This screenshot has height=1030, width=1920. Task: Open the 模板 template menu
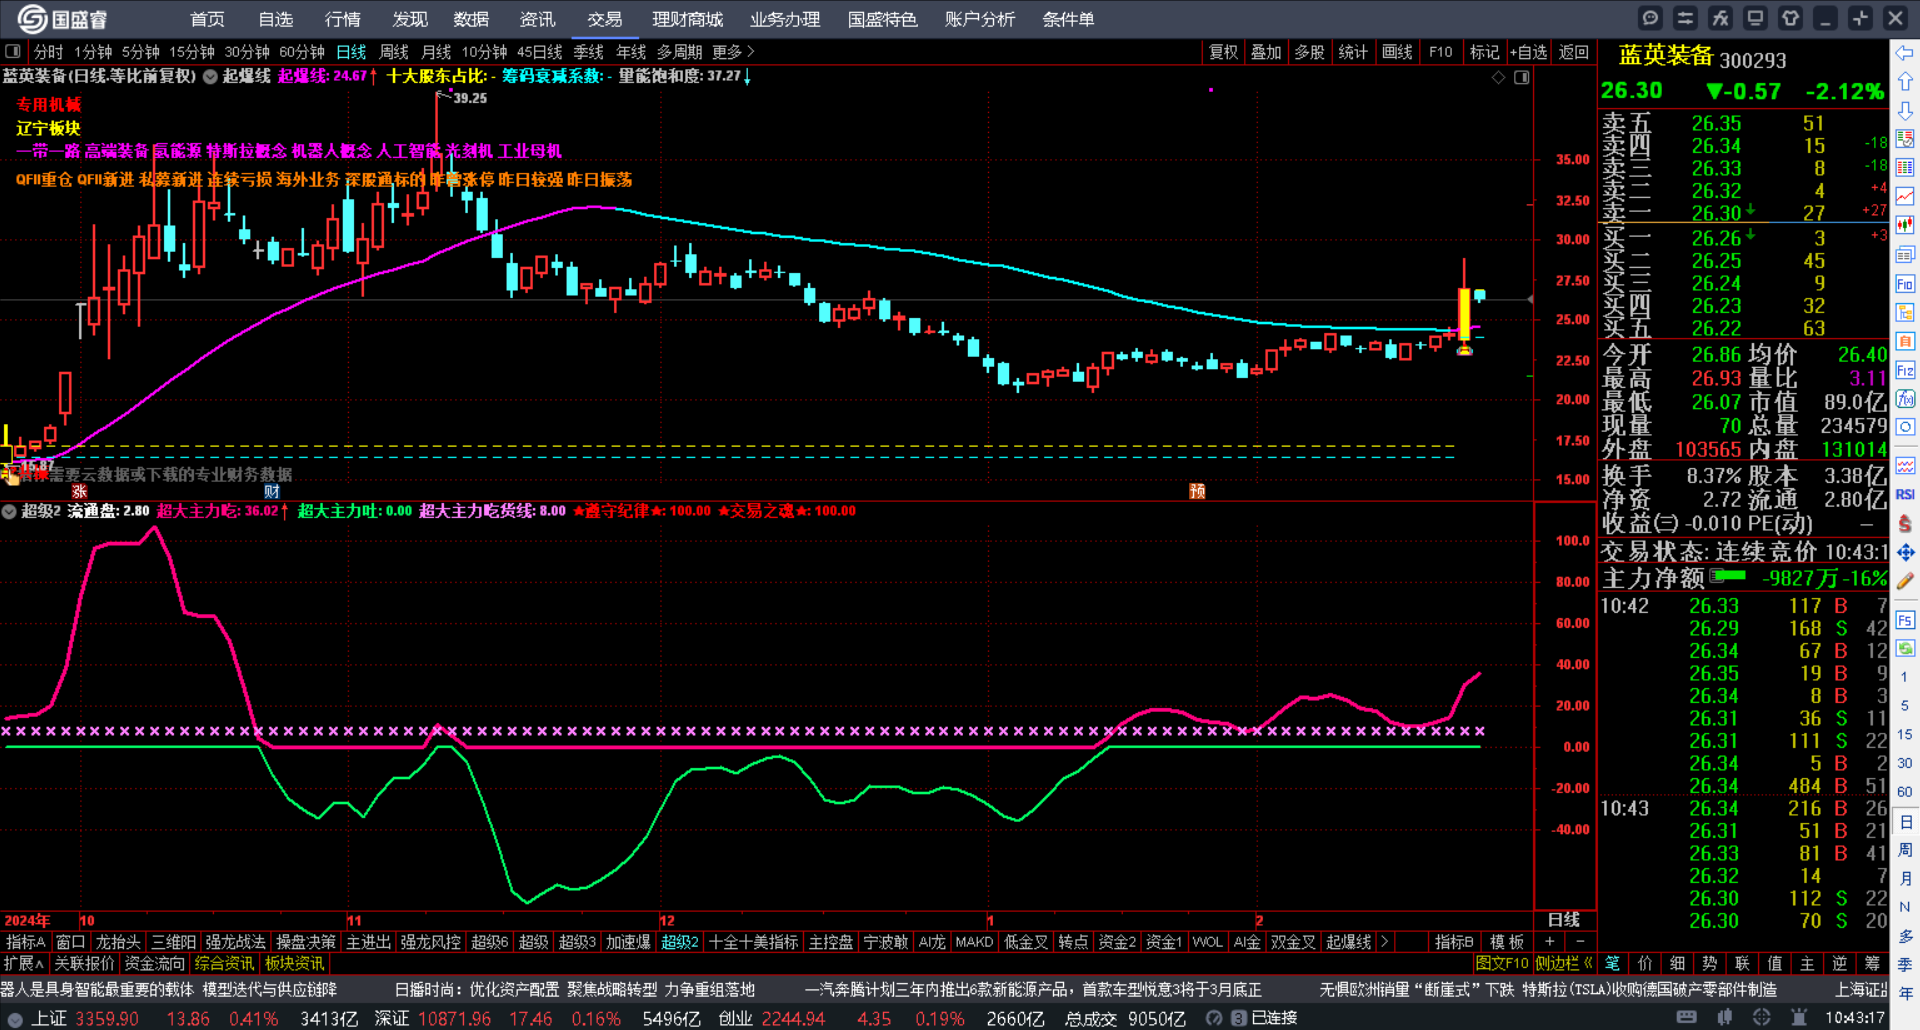1507,942
